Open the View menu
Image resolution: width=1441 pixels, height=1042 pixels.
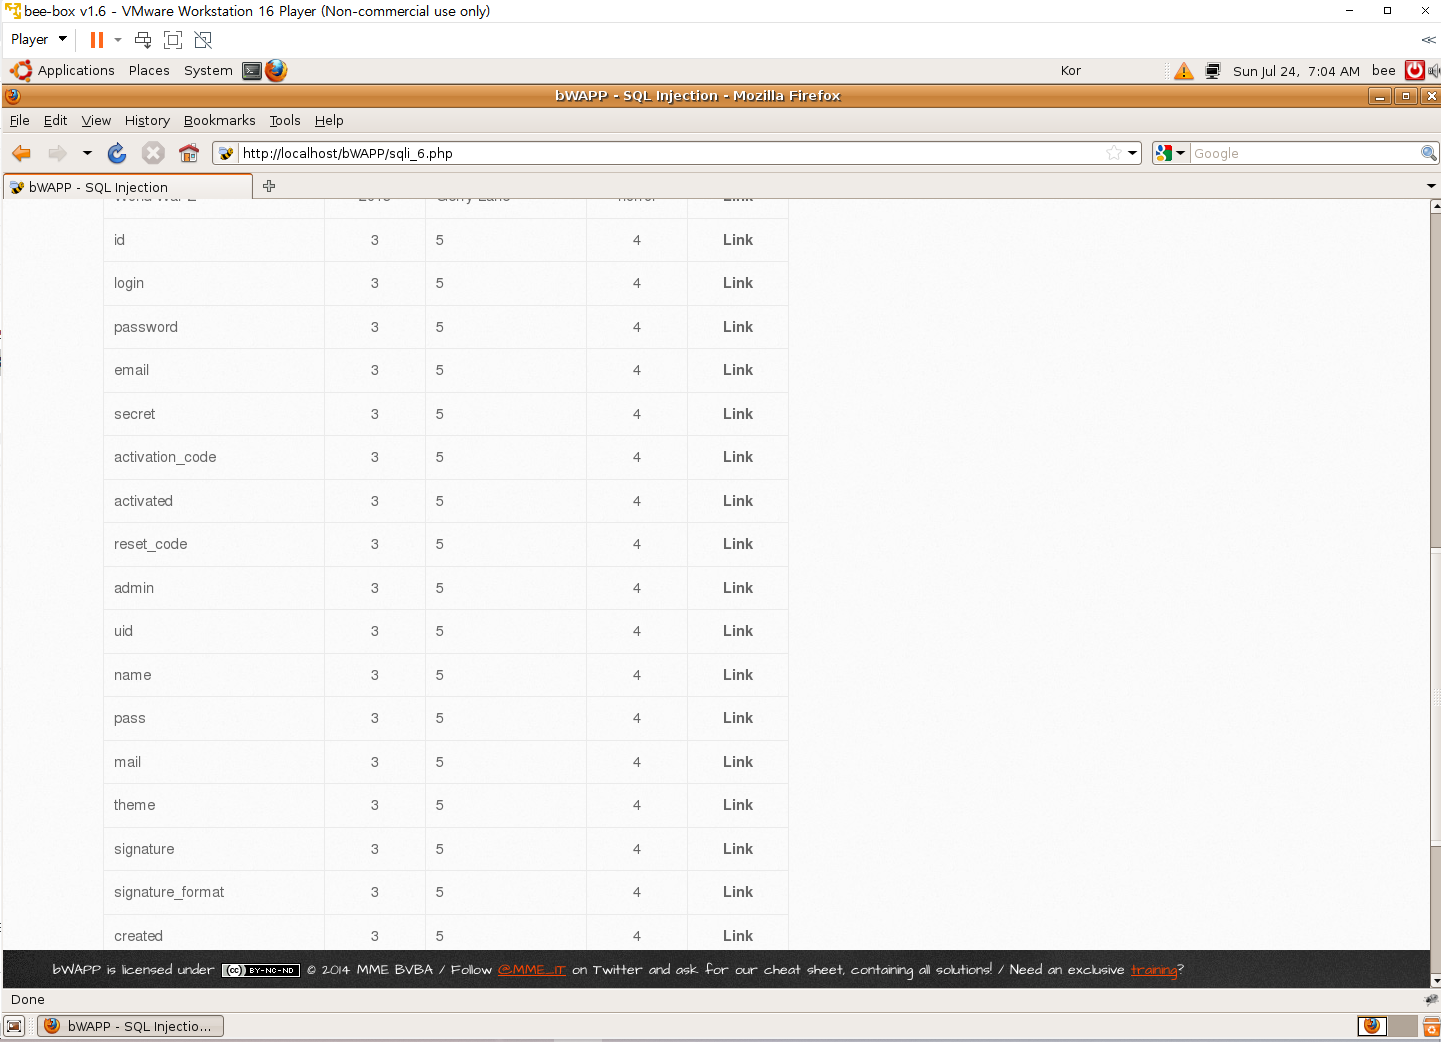click(x=96, y=120)
